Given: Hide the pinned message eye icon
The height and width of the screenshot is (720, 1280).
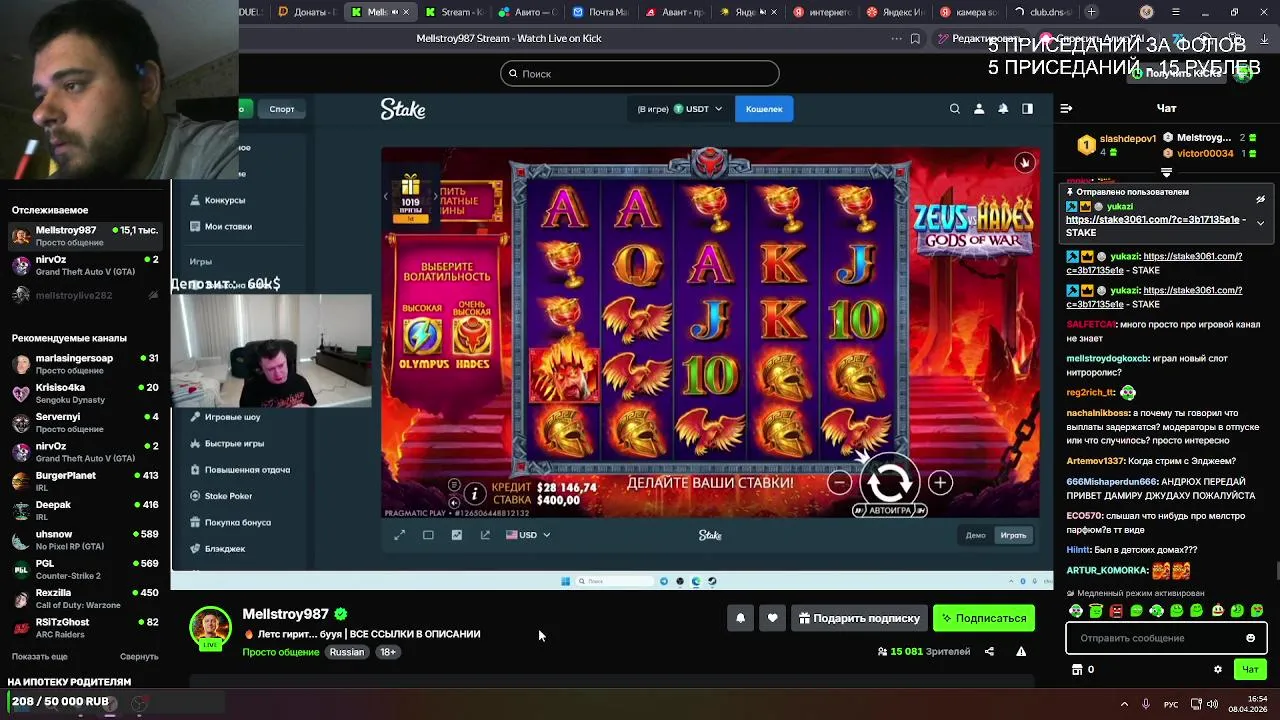Looking at the screenshot, I should coord(1260,199).
